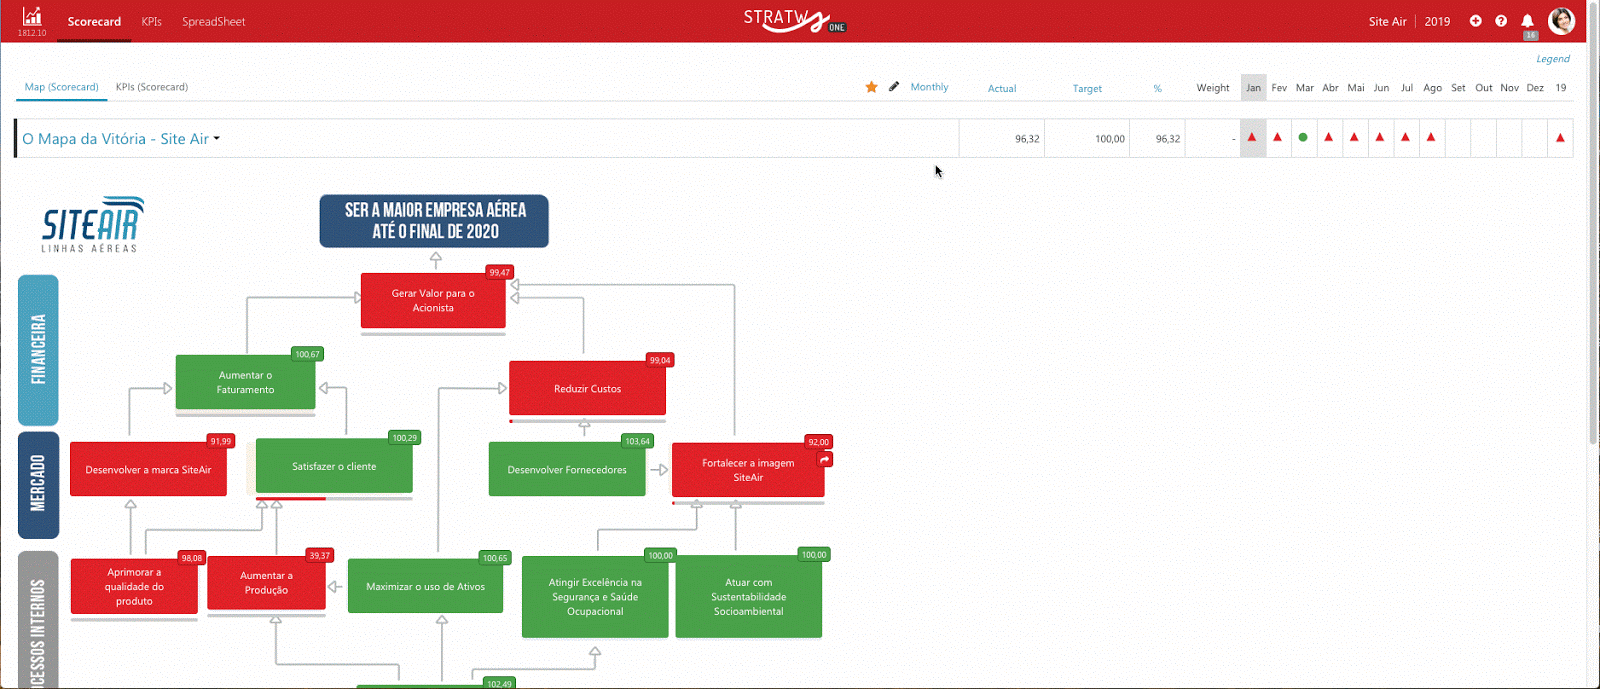Viewport: 1600px width, 689px height.
Task: Open the Desenvolver Fornecedores objective
Action: 567,469
